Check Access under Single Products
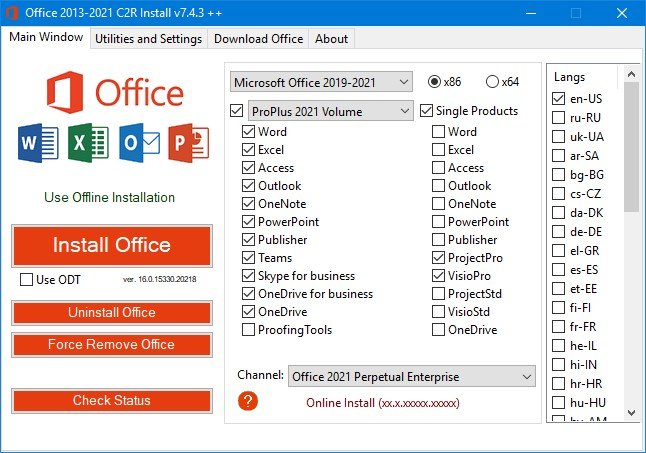This screenshot has width=646, height=453. [438, 168]
